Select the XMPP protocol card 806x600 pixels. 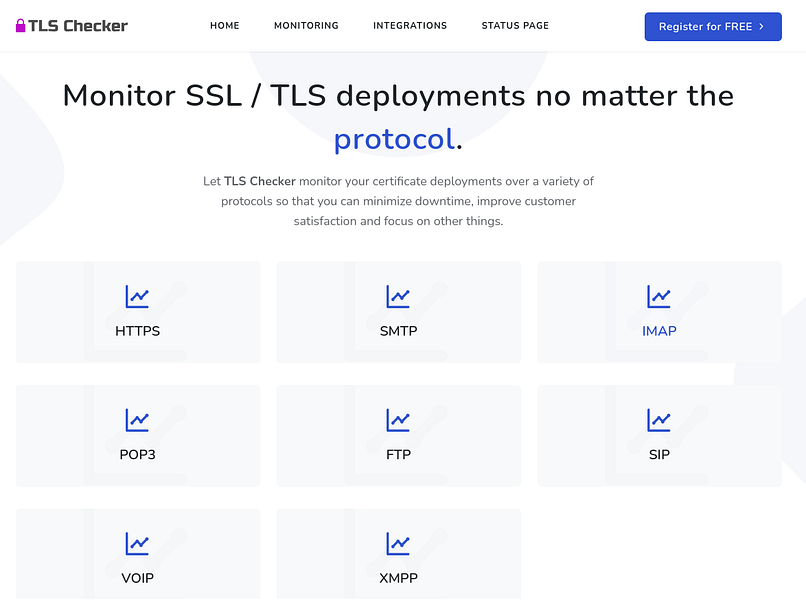pos(398,554)
